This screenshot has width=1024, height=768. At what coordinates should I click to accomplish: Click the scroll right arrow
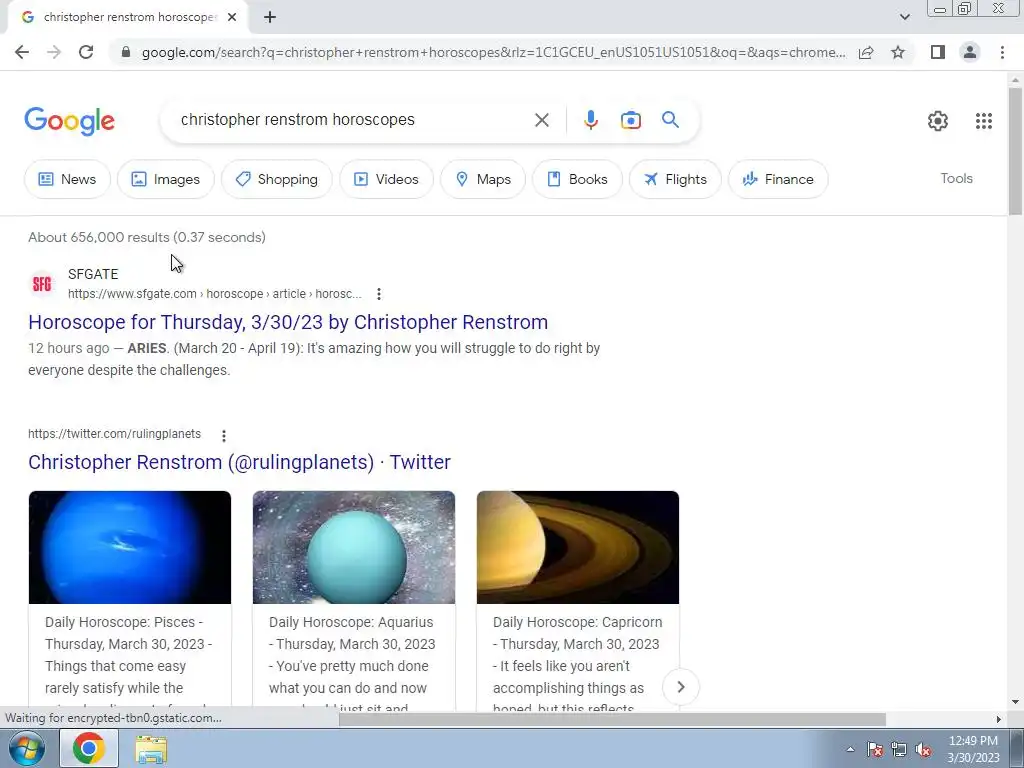[x=998, y=719]
